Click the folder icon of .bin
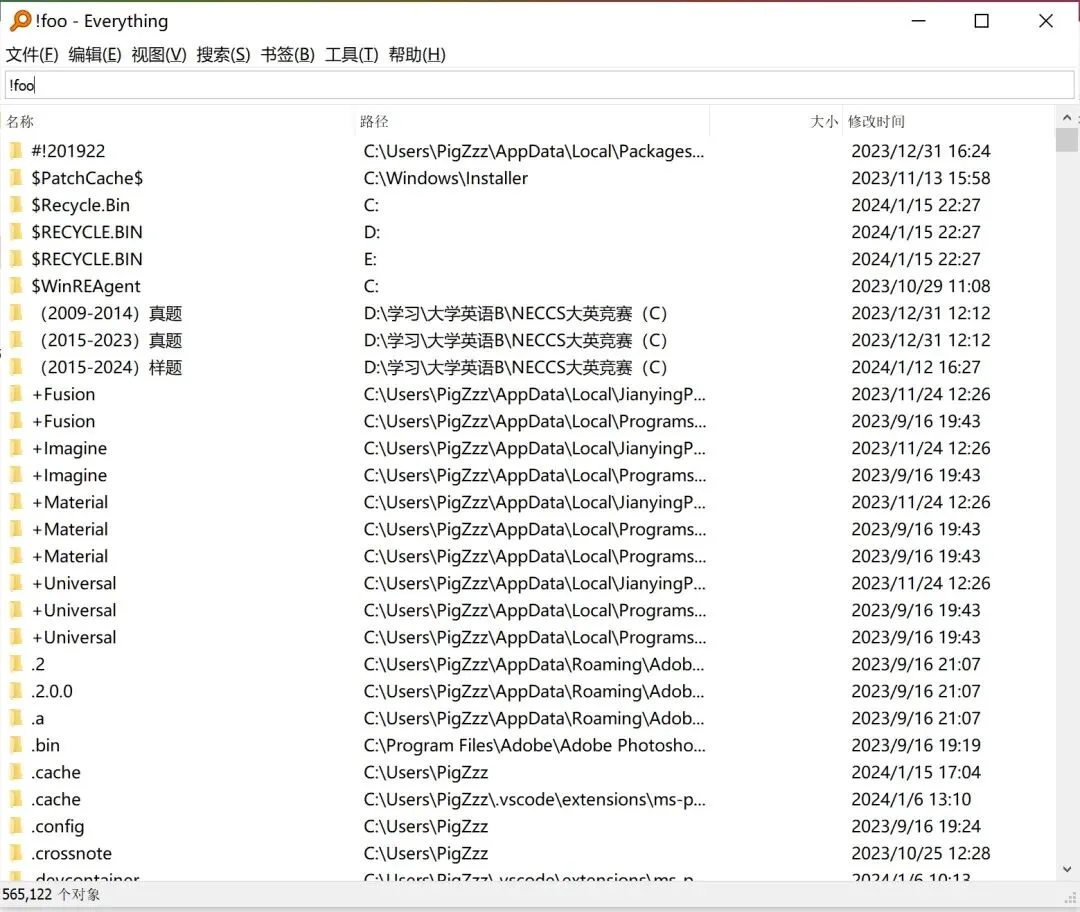Viewport: 1080px width, 912px height. (x=16, y=745)
